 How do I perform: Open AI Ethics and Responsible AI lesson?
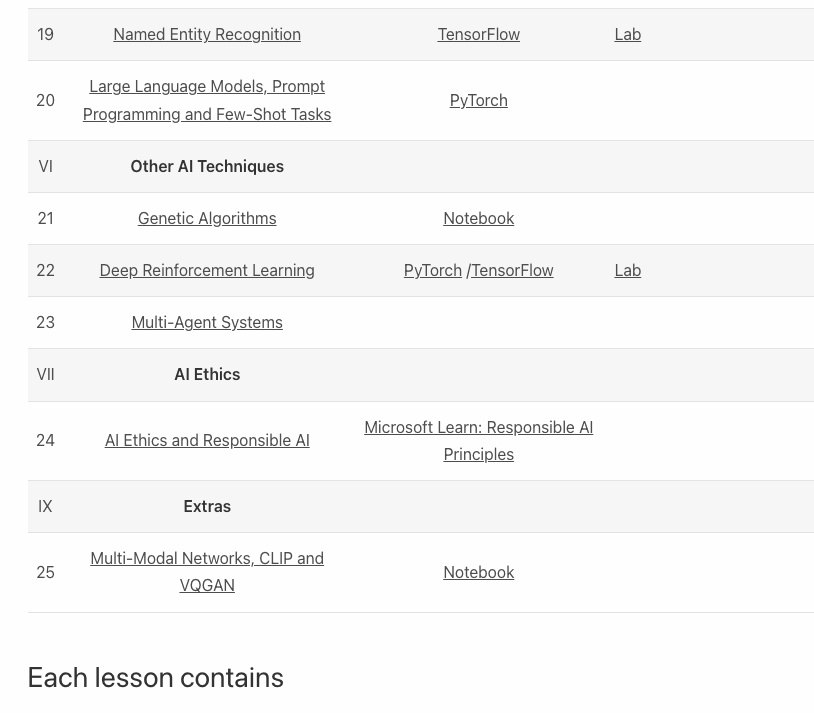(x=207, y=440)
